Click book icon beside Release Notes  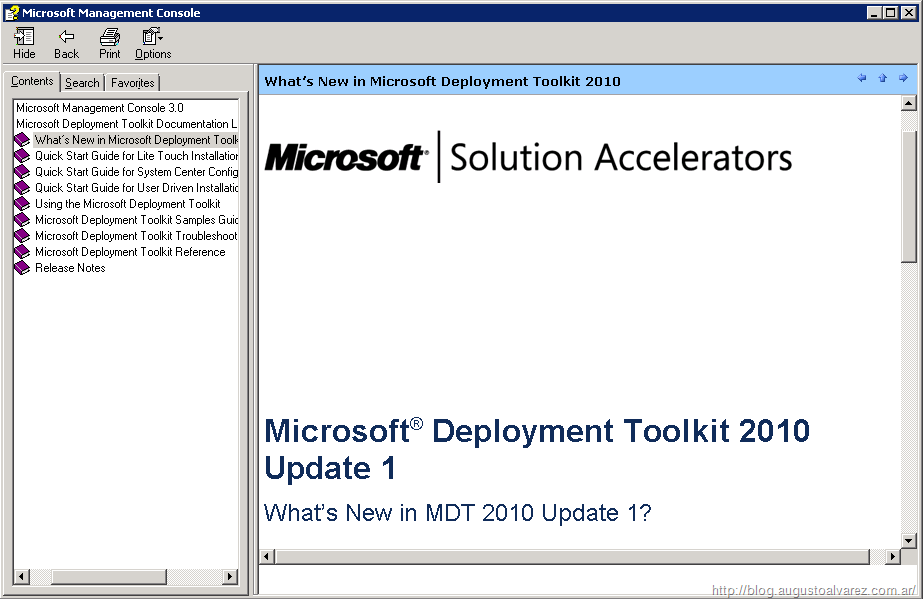[22, 268]
